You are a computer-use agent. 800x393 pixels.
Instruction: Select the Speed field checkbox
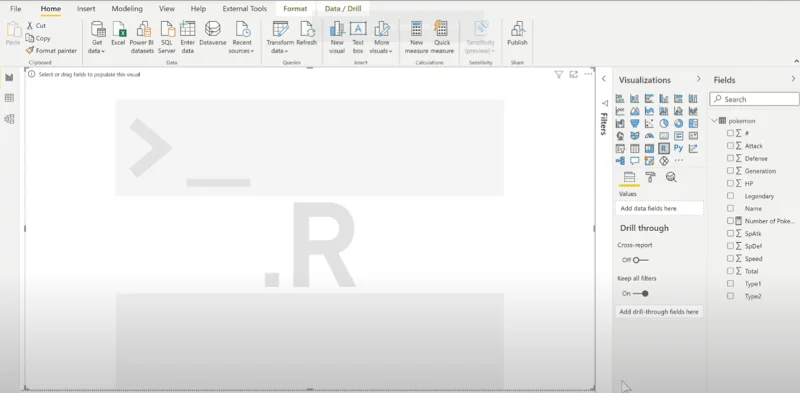tap(731, 258)
